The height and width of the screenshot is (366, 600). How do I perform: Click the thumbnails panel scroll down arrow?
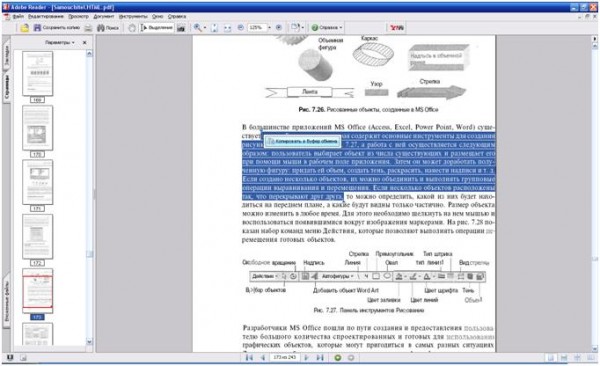click(89, 342)
